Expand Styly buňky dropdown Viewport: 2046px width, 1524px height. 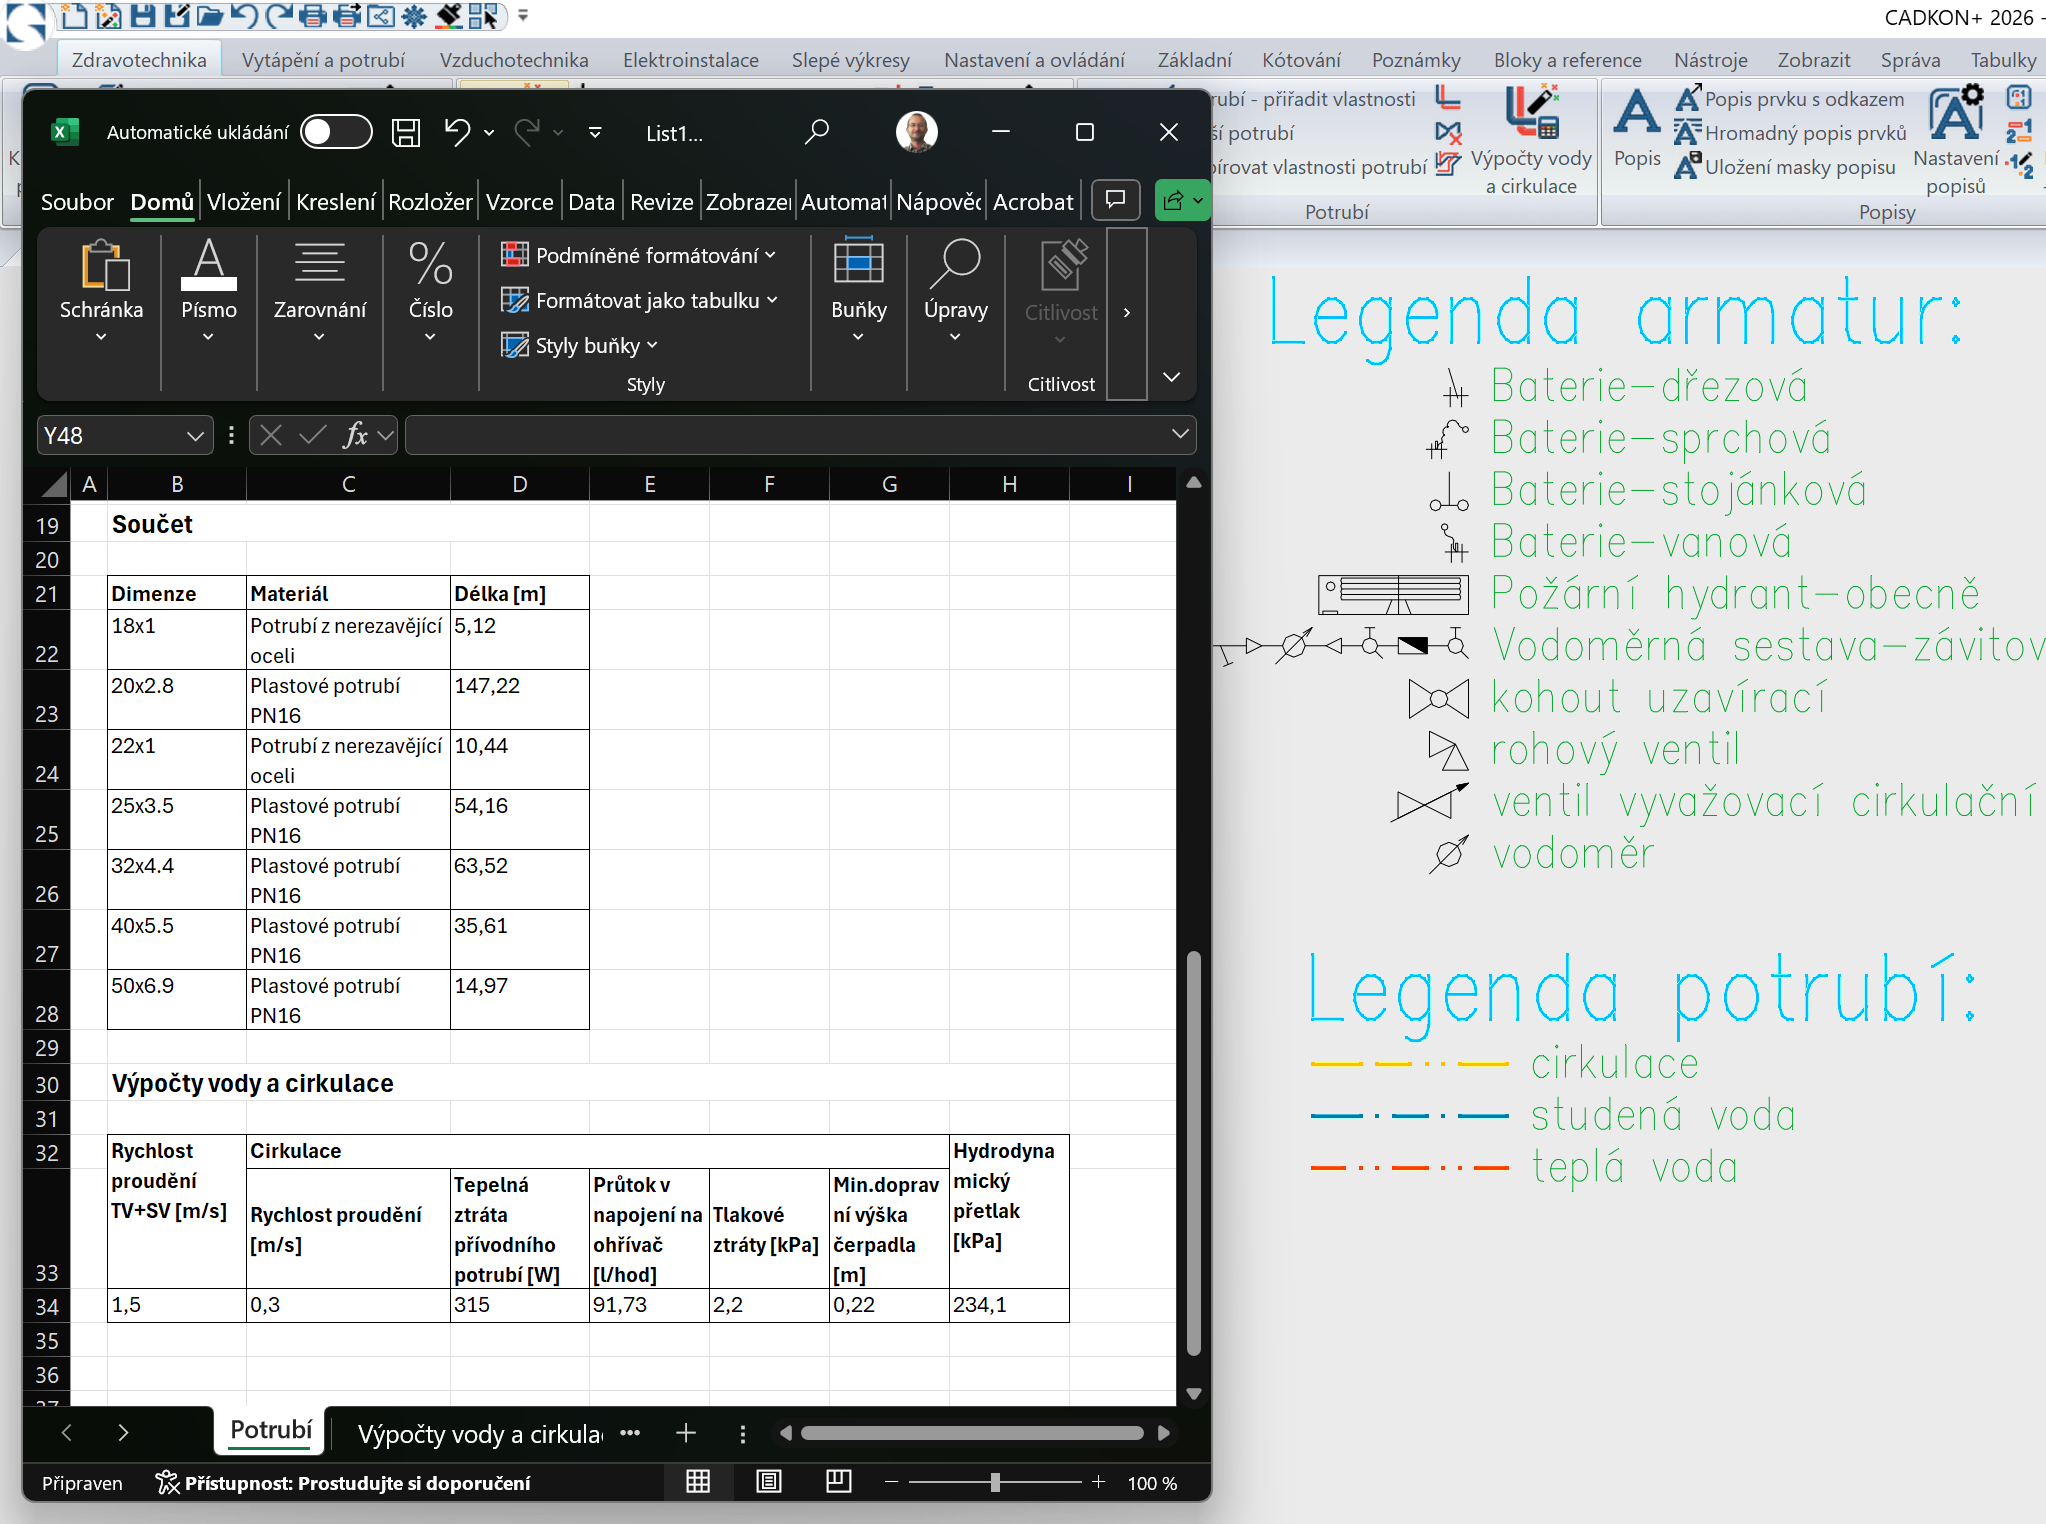tap(652, 345)
